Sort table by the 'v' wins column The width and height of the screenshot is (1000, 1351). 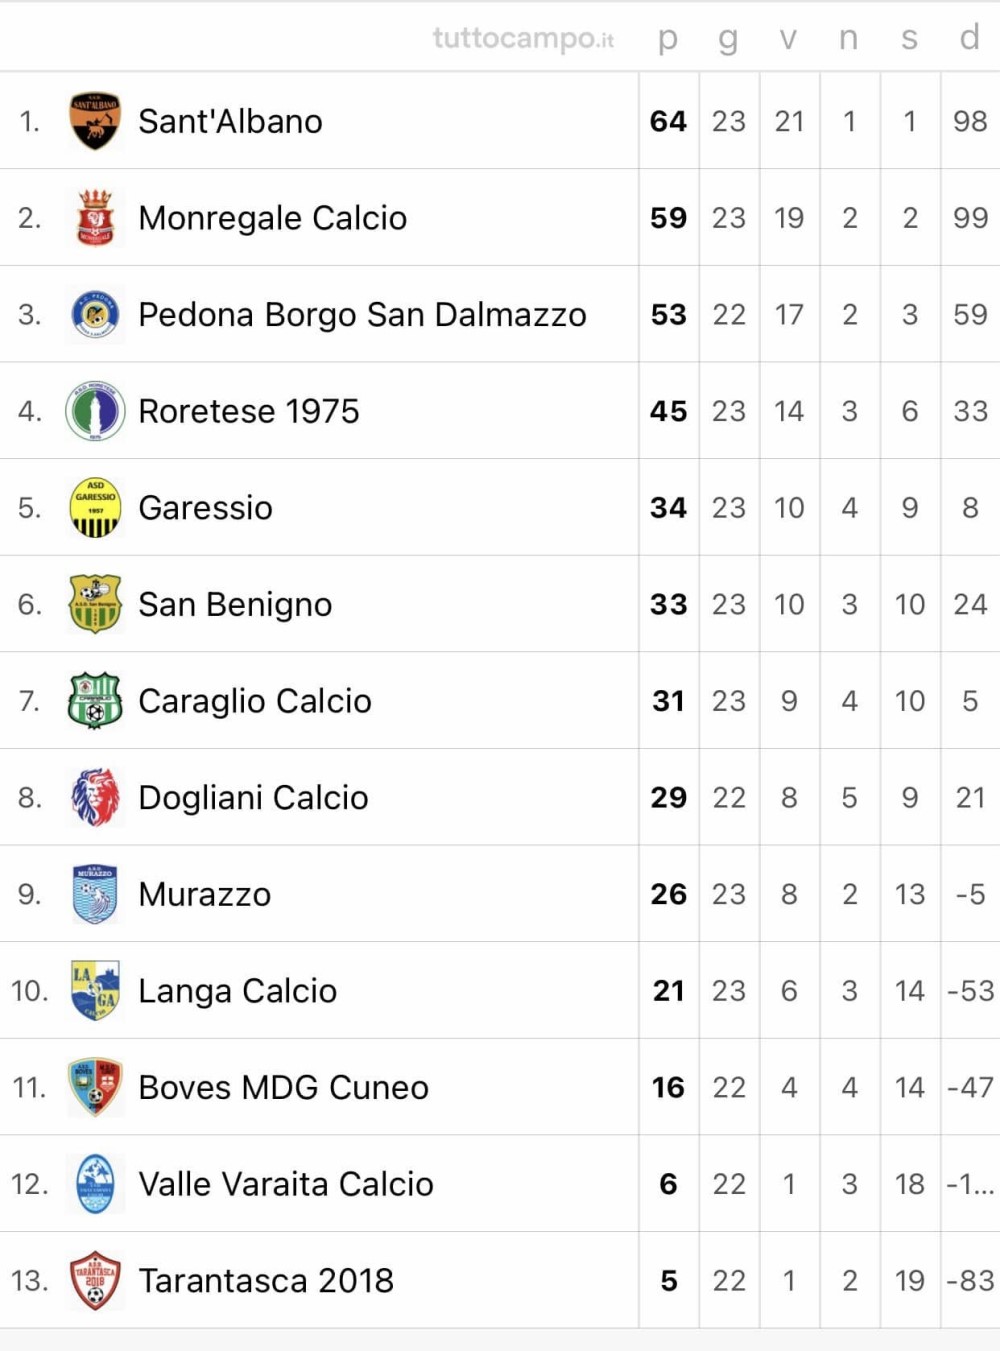click(x=788, y=38)
